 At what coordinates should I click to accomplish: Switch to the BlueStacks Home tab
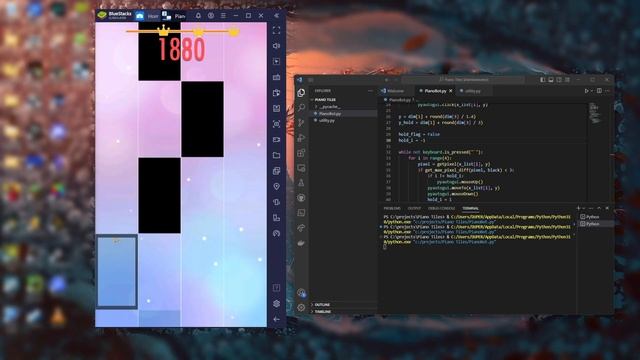tap(148, 16)
